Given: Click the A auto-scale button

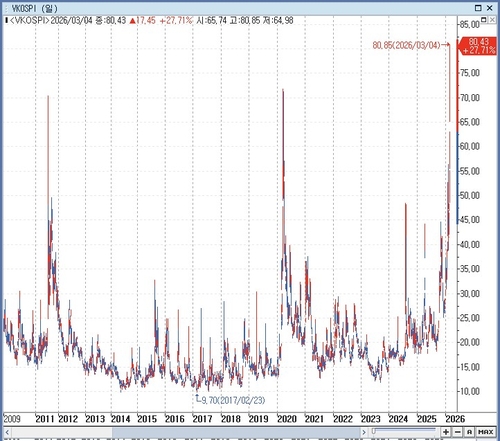Looking at the screenshot, I should (469, 432).
